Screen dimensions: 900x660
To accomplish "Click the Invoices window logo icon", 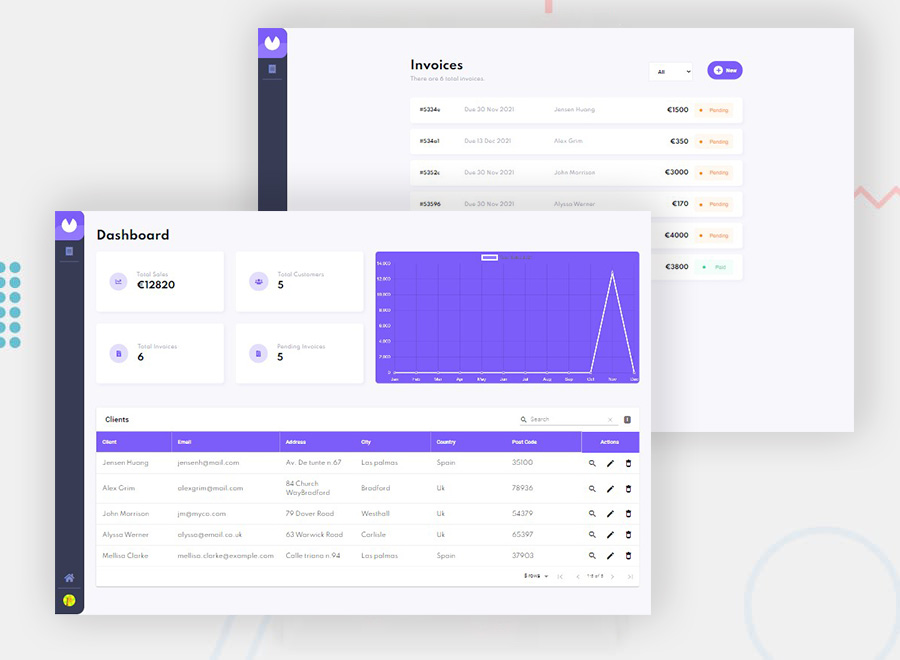I will tap(272, 43).
